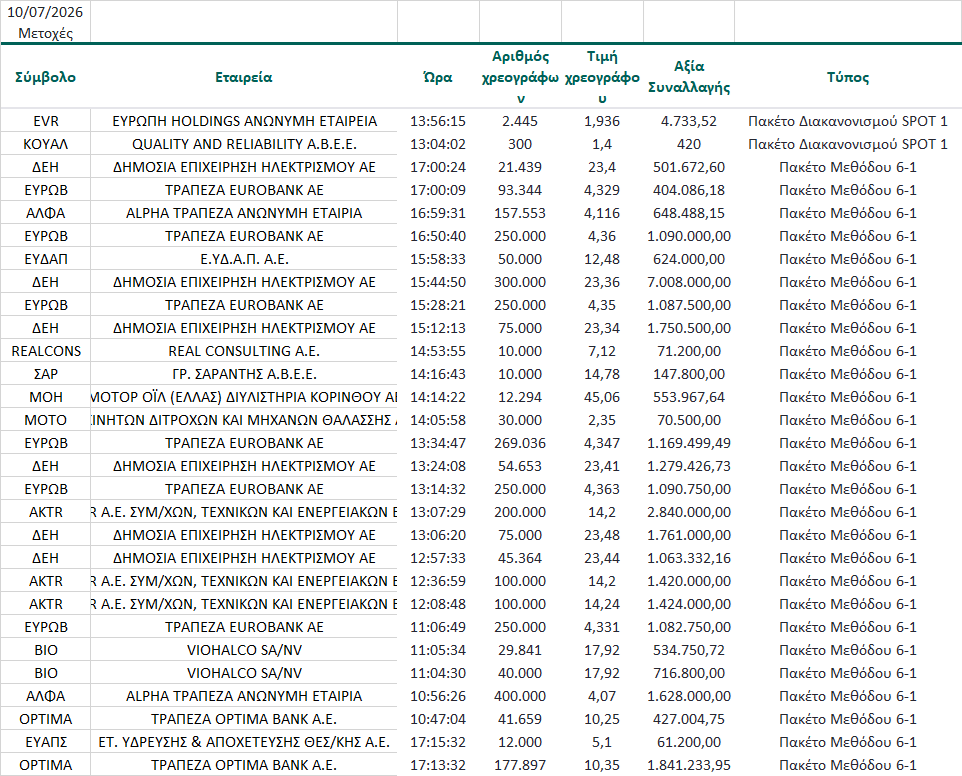Select the time 17:00:24
The height and width of the screenshot is (776, 962).
pyautogui.click(x=438, y=167)
